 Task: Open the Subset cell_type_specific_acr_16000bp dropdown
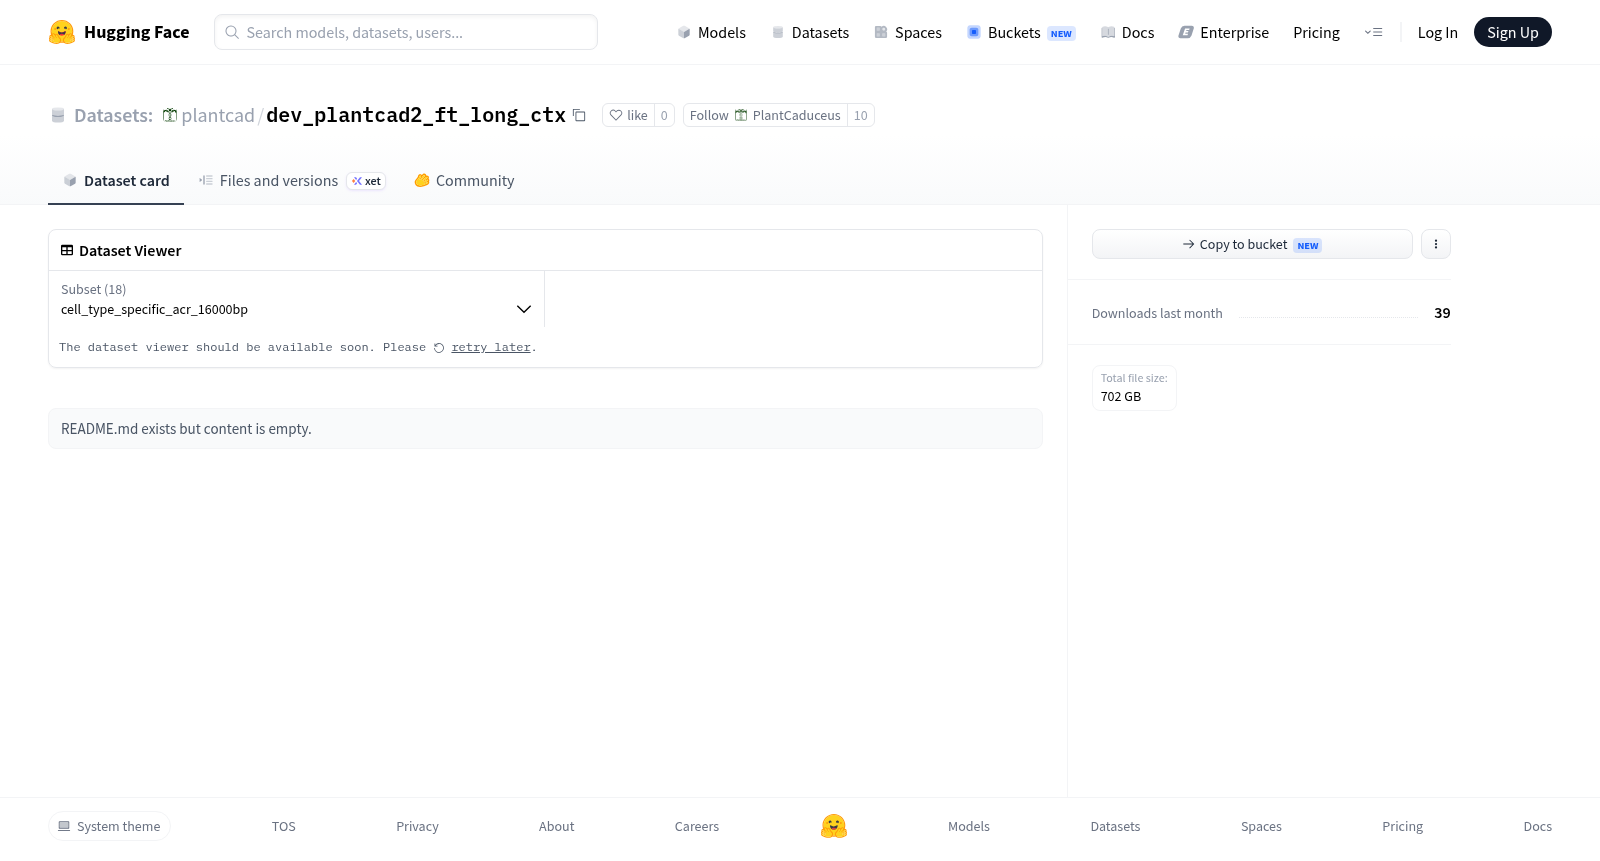(x=296, y=299)
